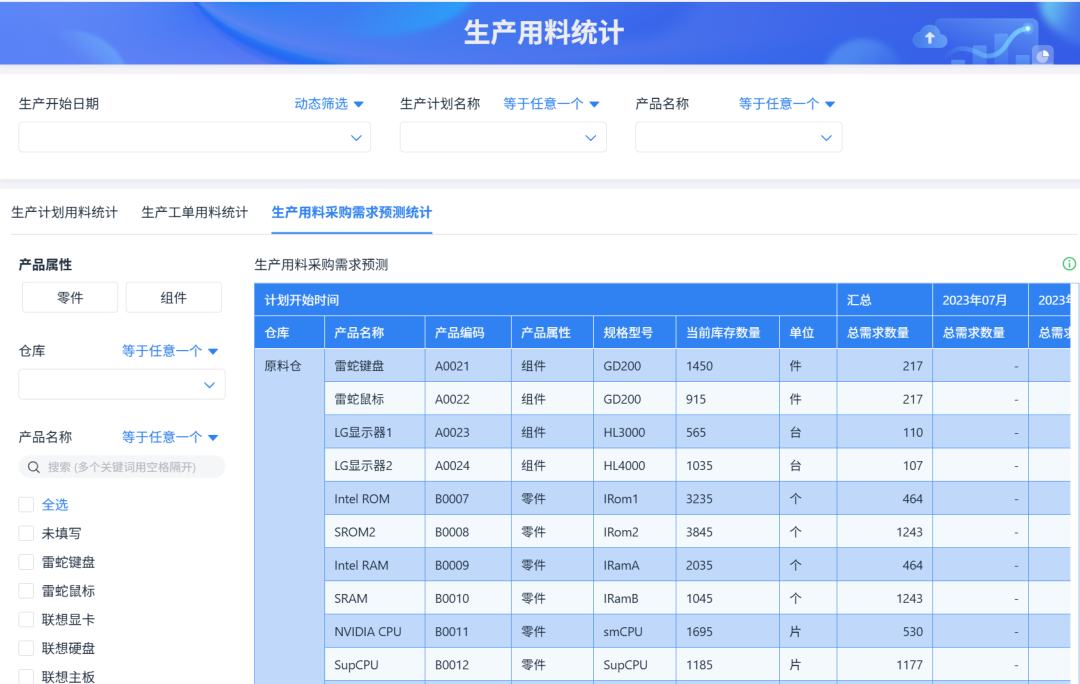Toggle the 联想显卡 checkbox
Image resolution: width=1080 pixels, height=684 pixels.
point(26,620)
